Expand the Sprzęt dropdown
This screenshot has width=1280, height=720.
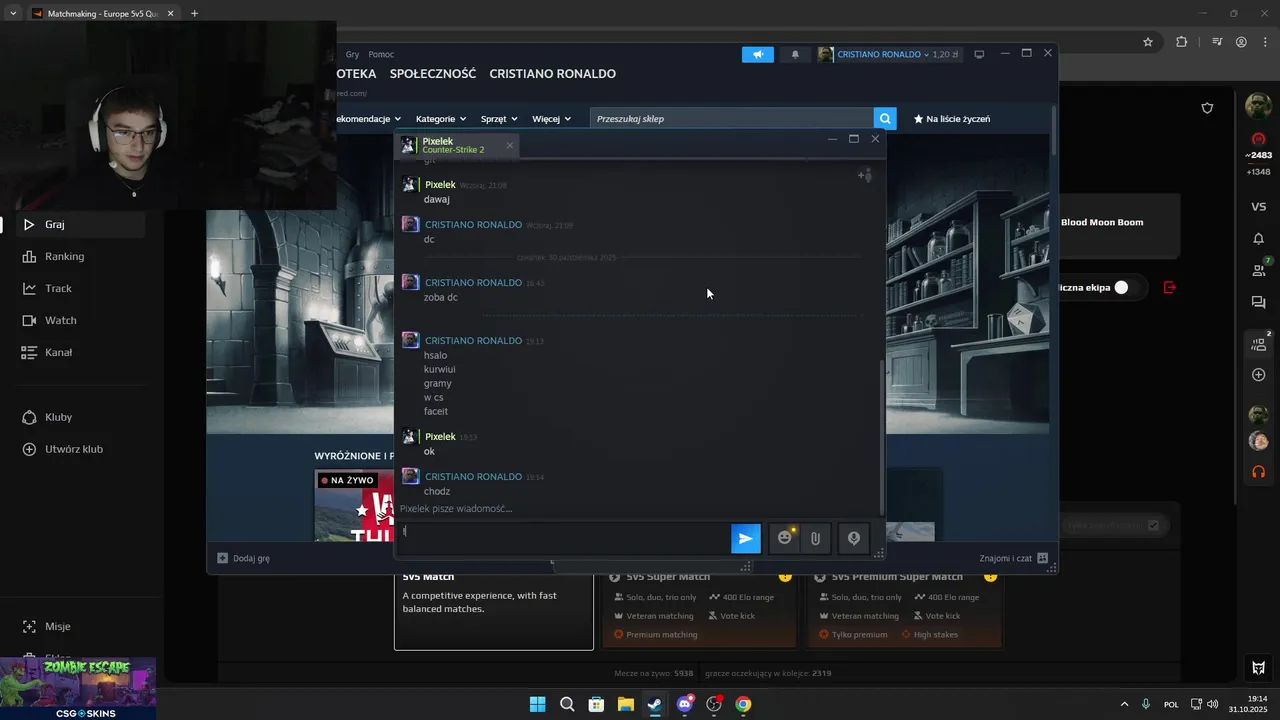499,118
